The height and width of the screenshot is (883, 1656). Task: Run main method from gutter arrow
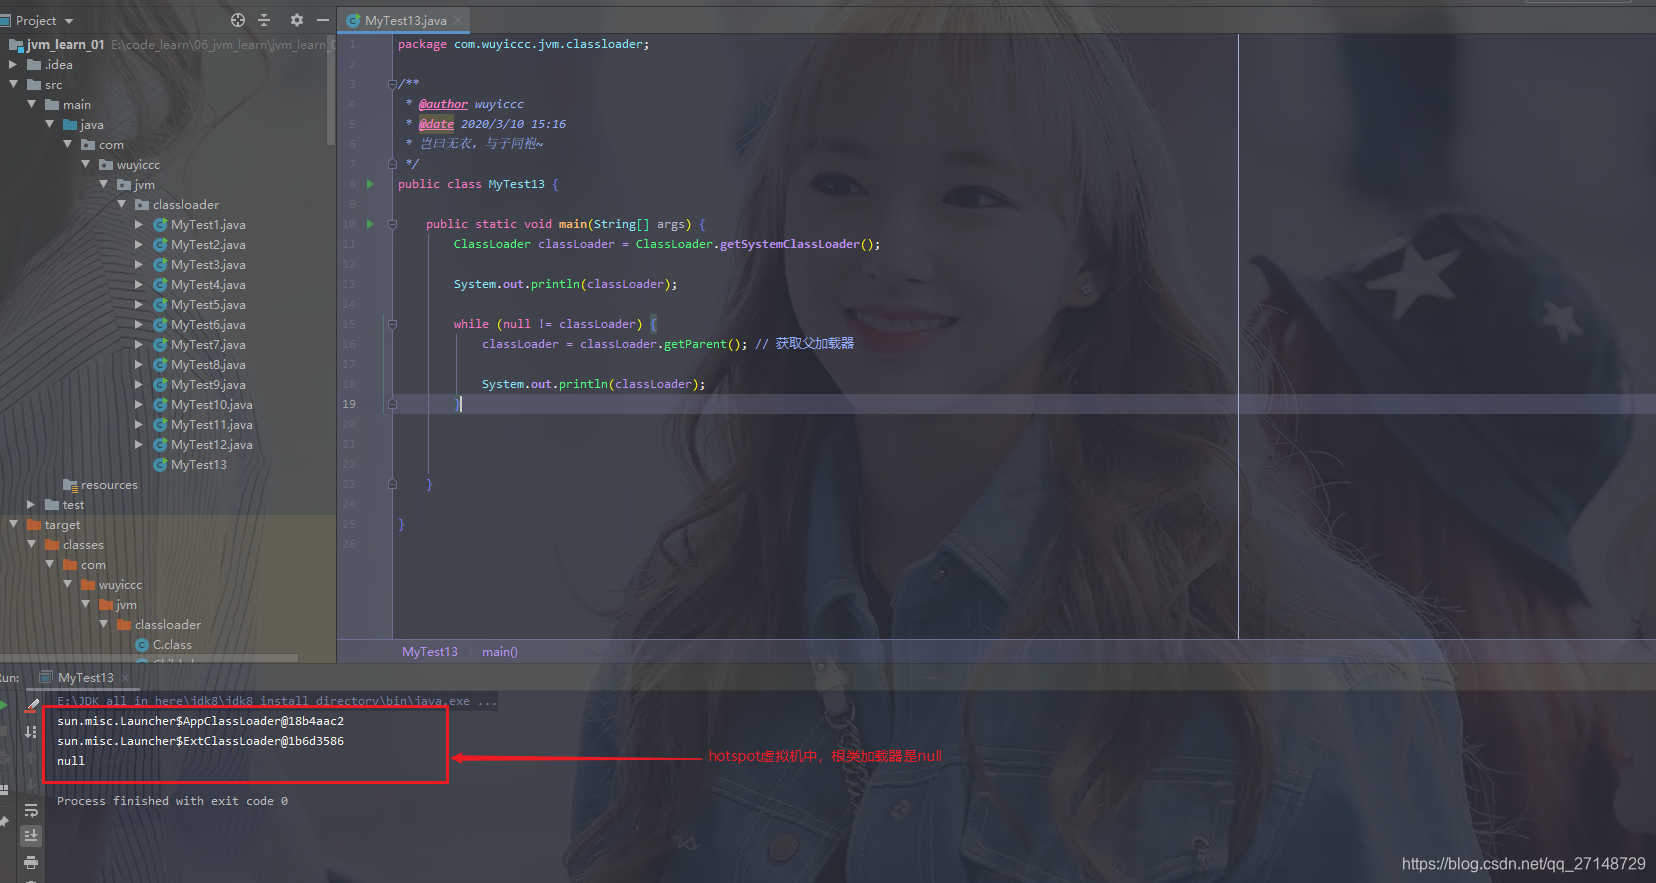370,224
